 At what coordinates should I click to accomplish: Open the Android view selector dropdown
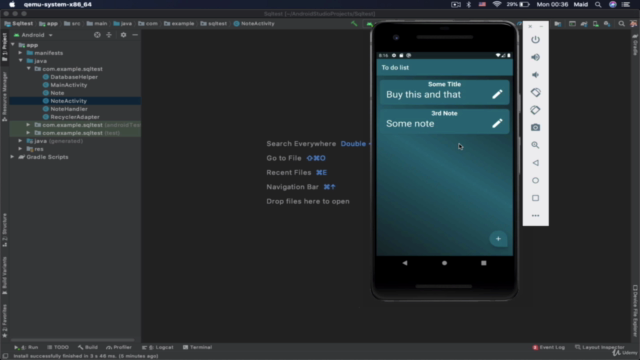[33, 35]
